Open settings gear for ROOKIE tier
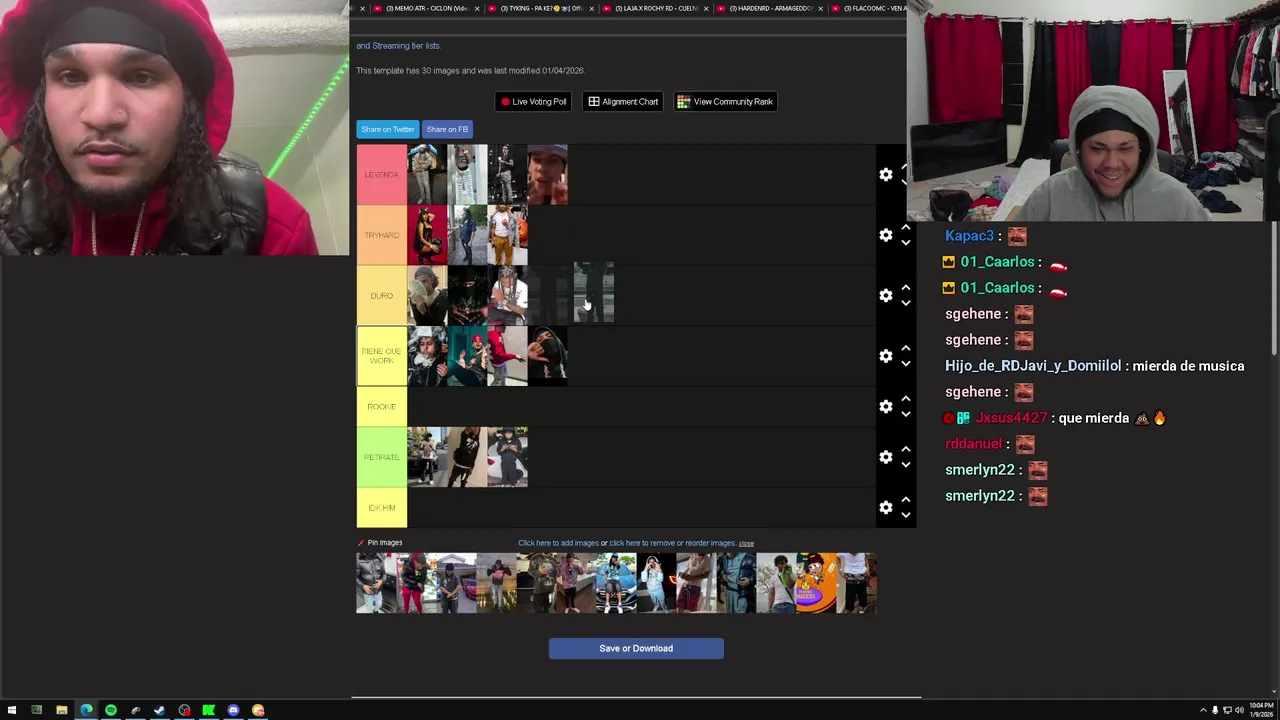This screenshot has height=720, width=1280. point(886,407)
